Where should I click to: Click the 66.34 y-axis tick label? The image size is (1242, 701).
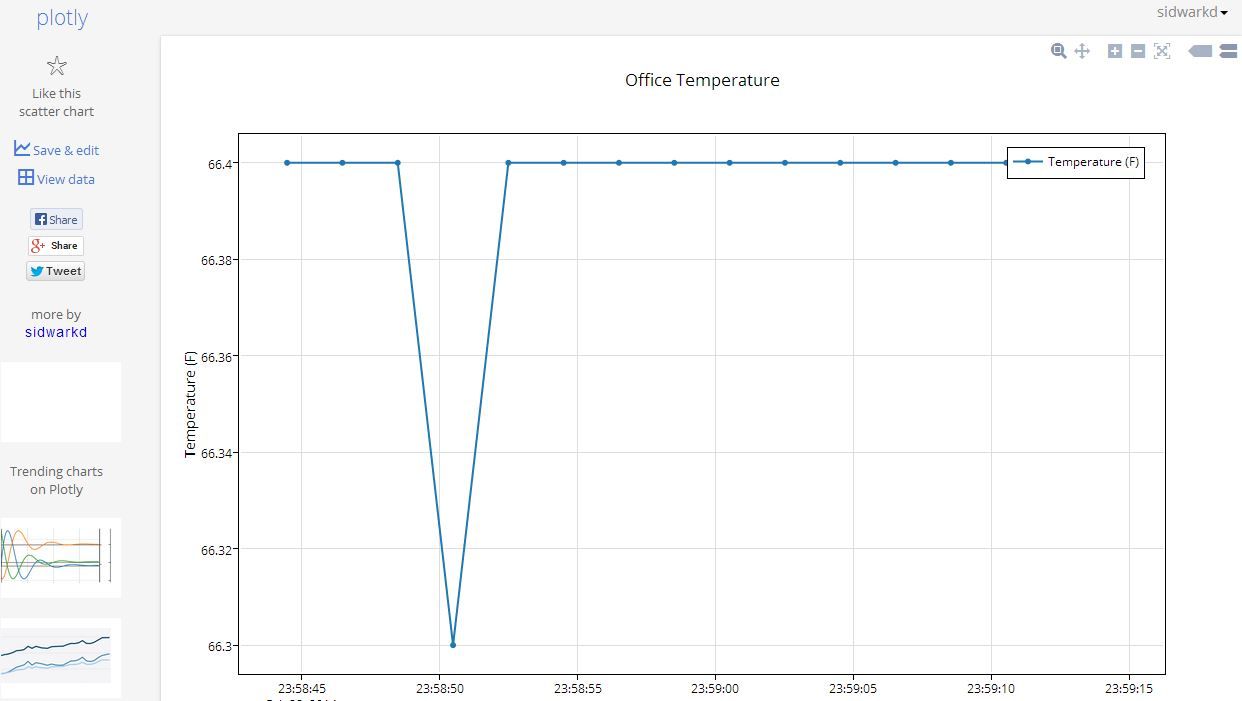pyautogui.click(x=217, y=453)
